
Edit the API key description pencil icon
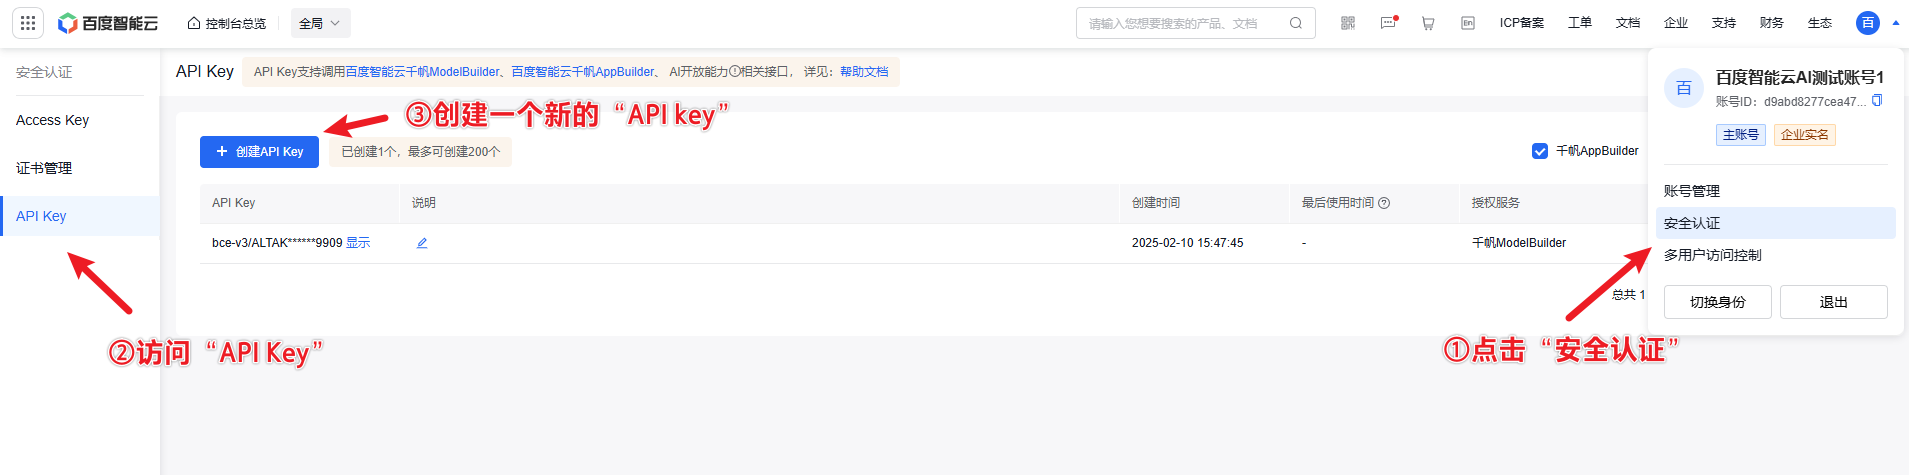422,243
